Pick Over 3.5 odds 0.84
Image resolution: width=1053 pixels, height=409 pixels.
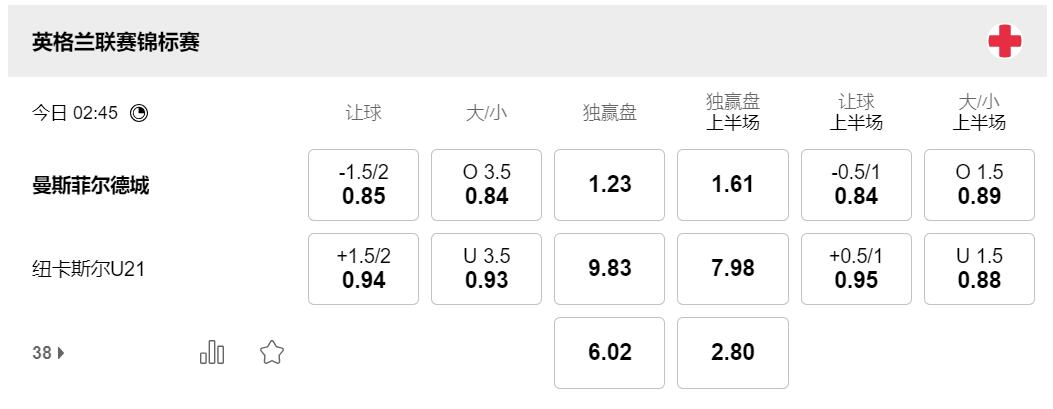(x=486, y=185)
